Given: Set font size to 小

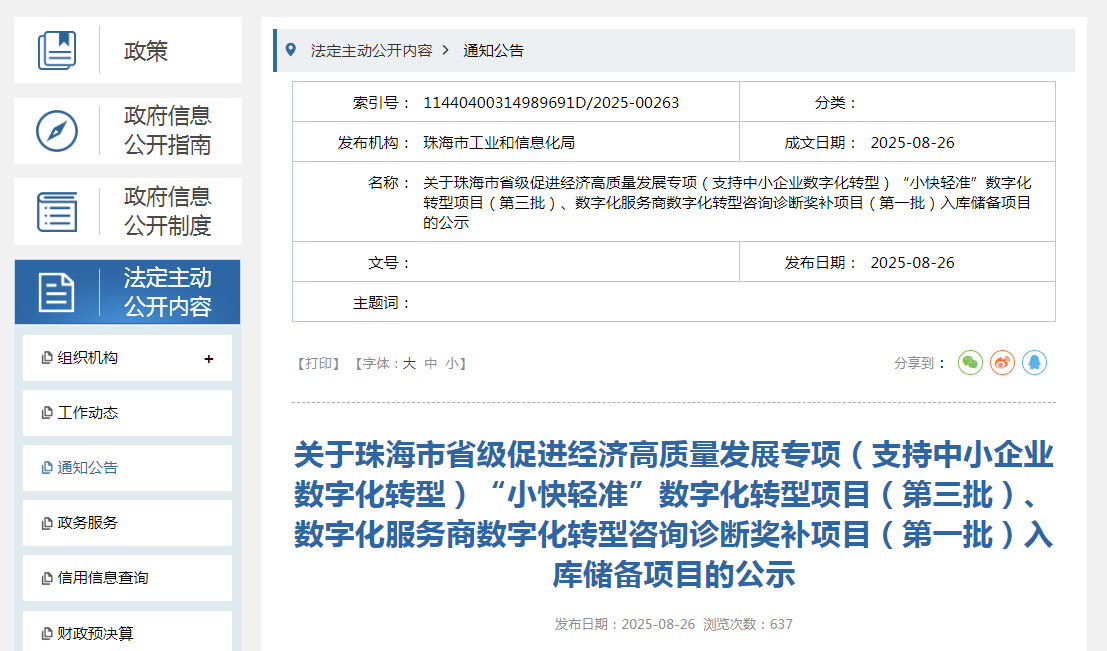Looking at the screenshot, I should click(x=453, y=364).
